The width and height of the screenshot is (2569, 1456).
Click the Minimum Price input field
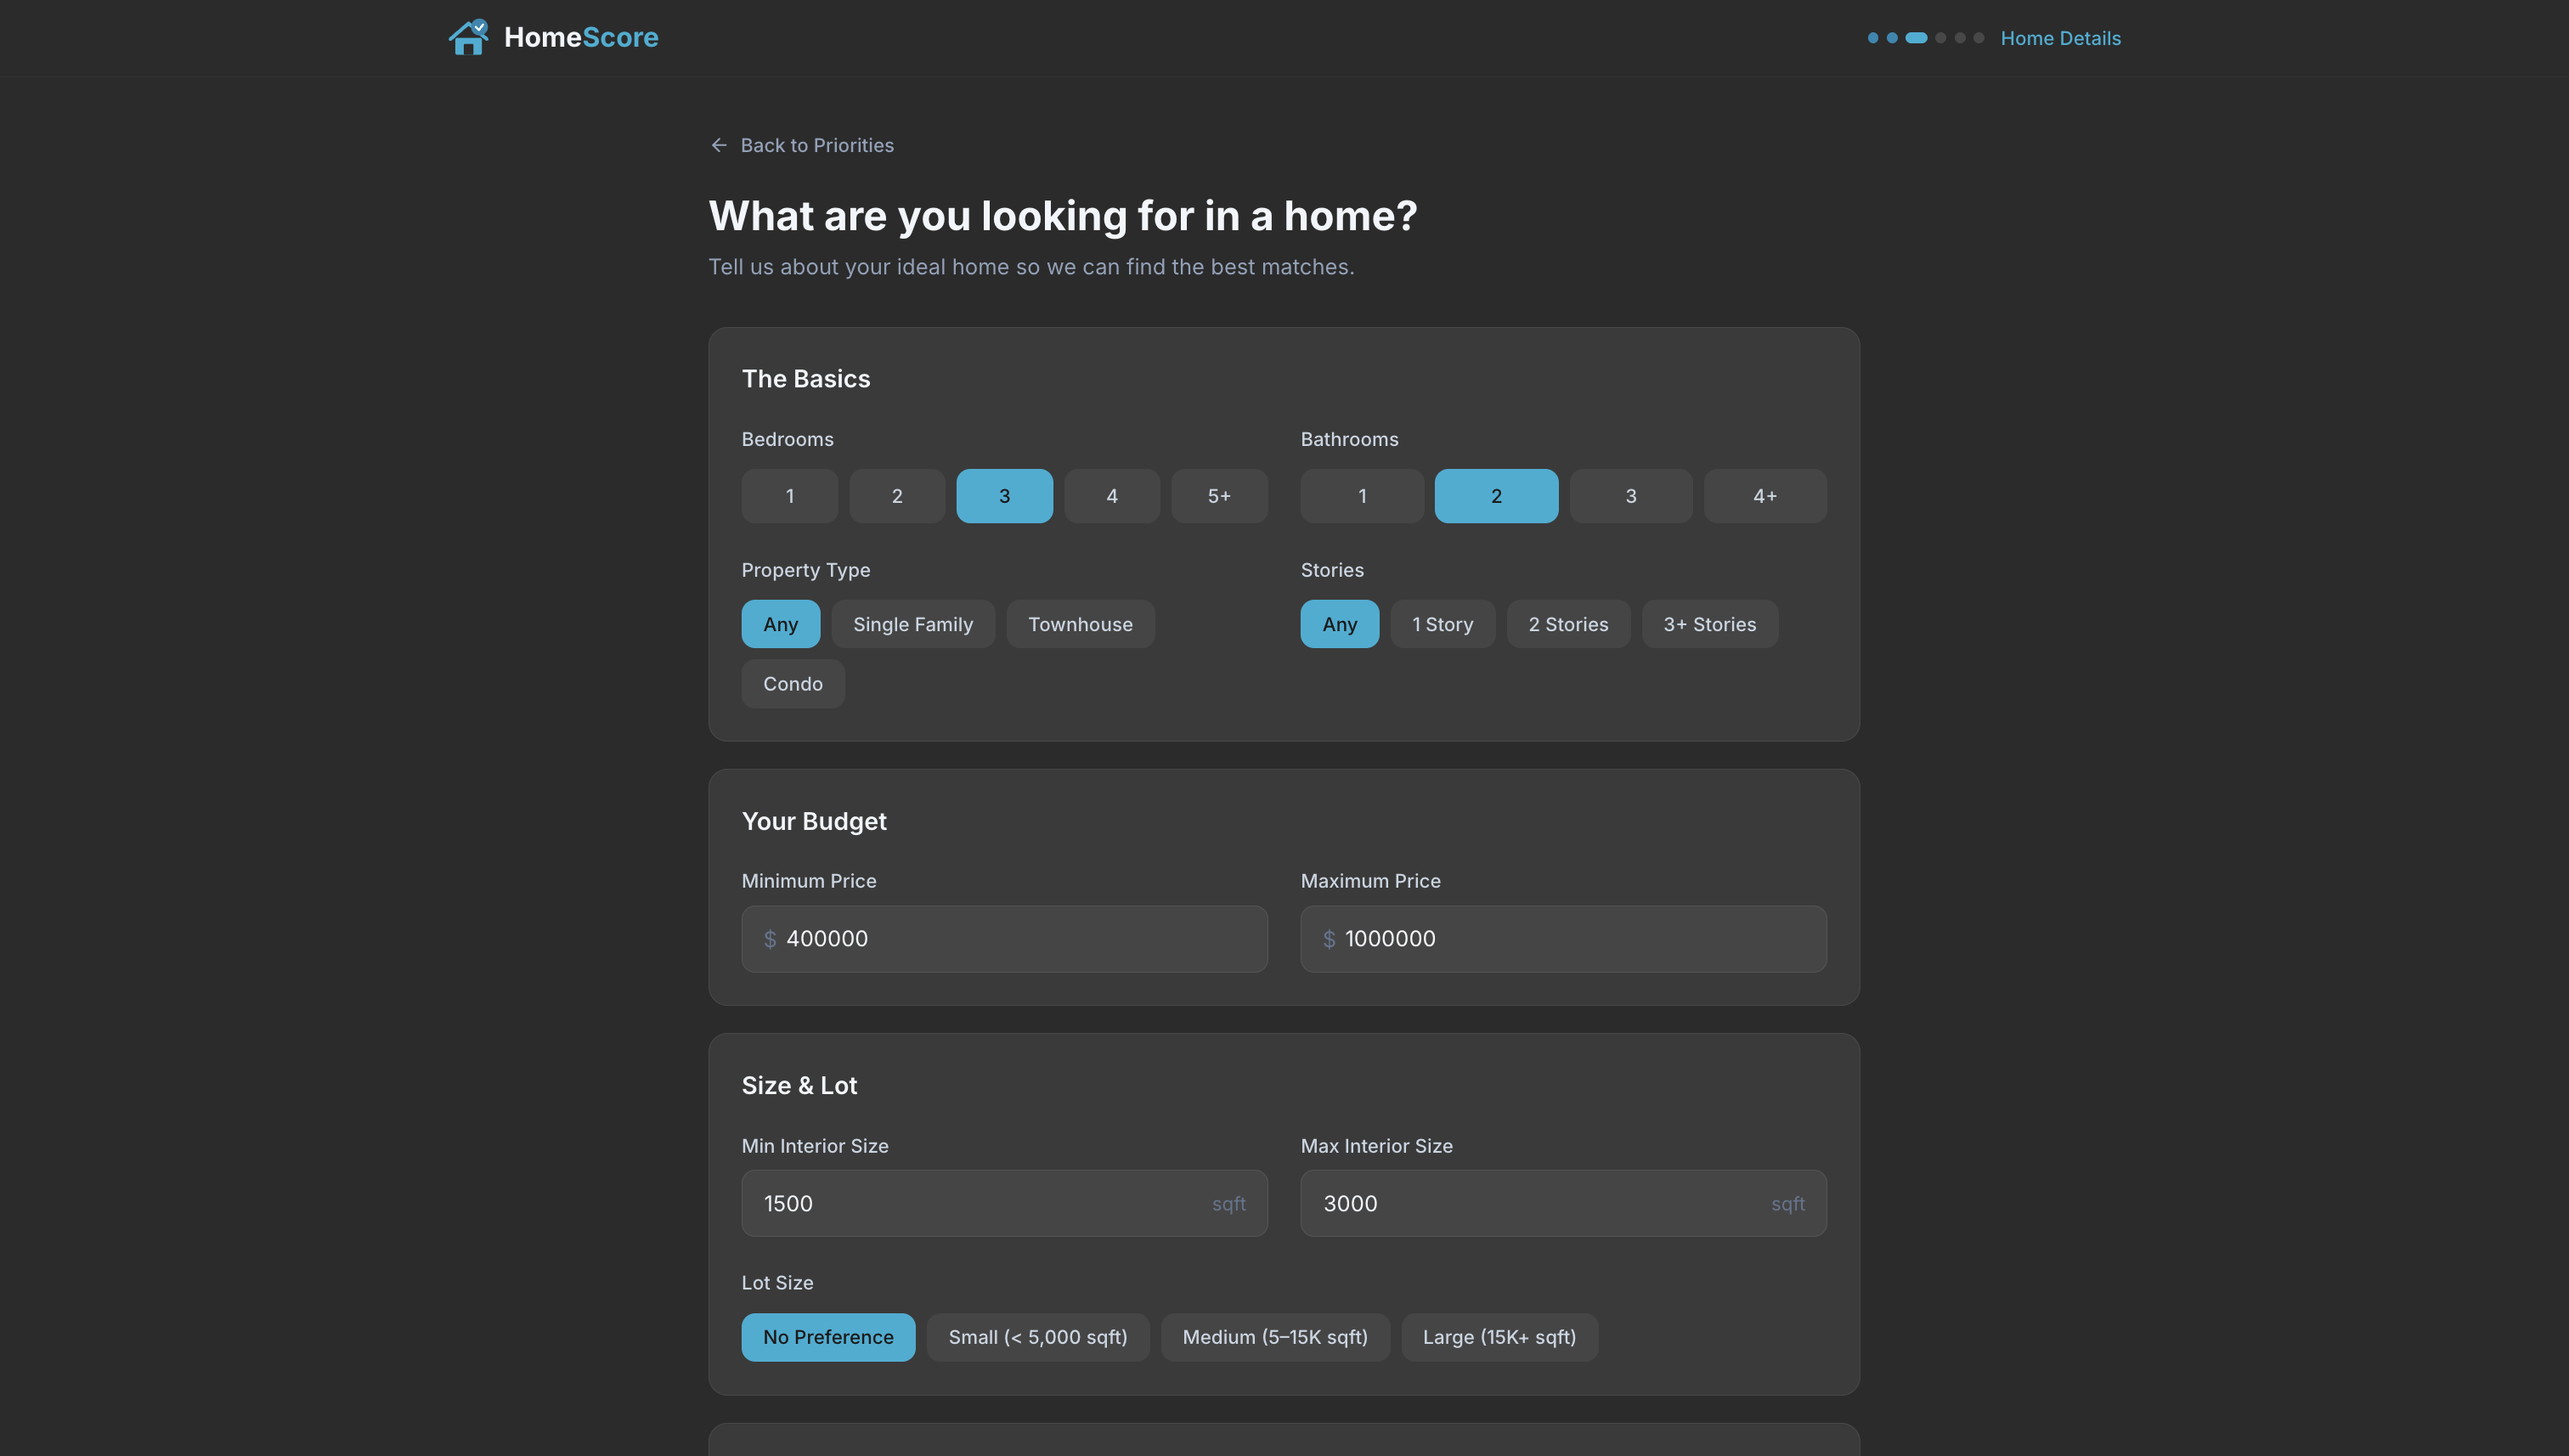click(1004, 939)
